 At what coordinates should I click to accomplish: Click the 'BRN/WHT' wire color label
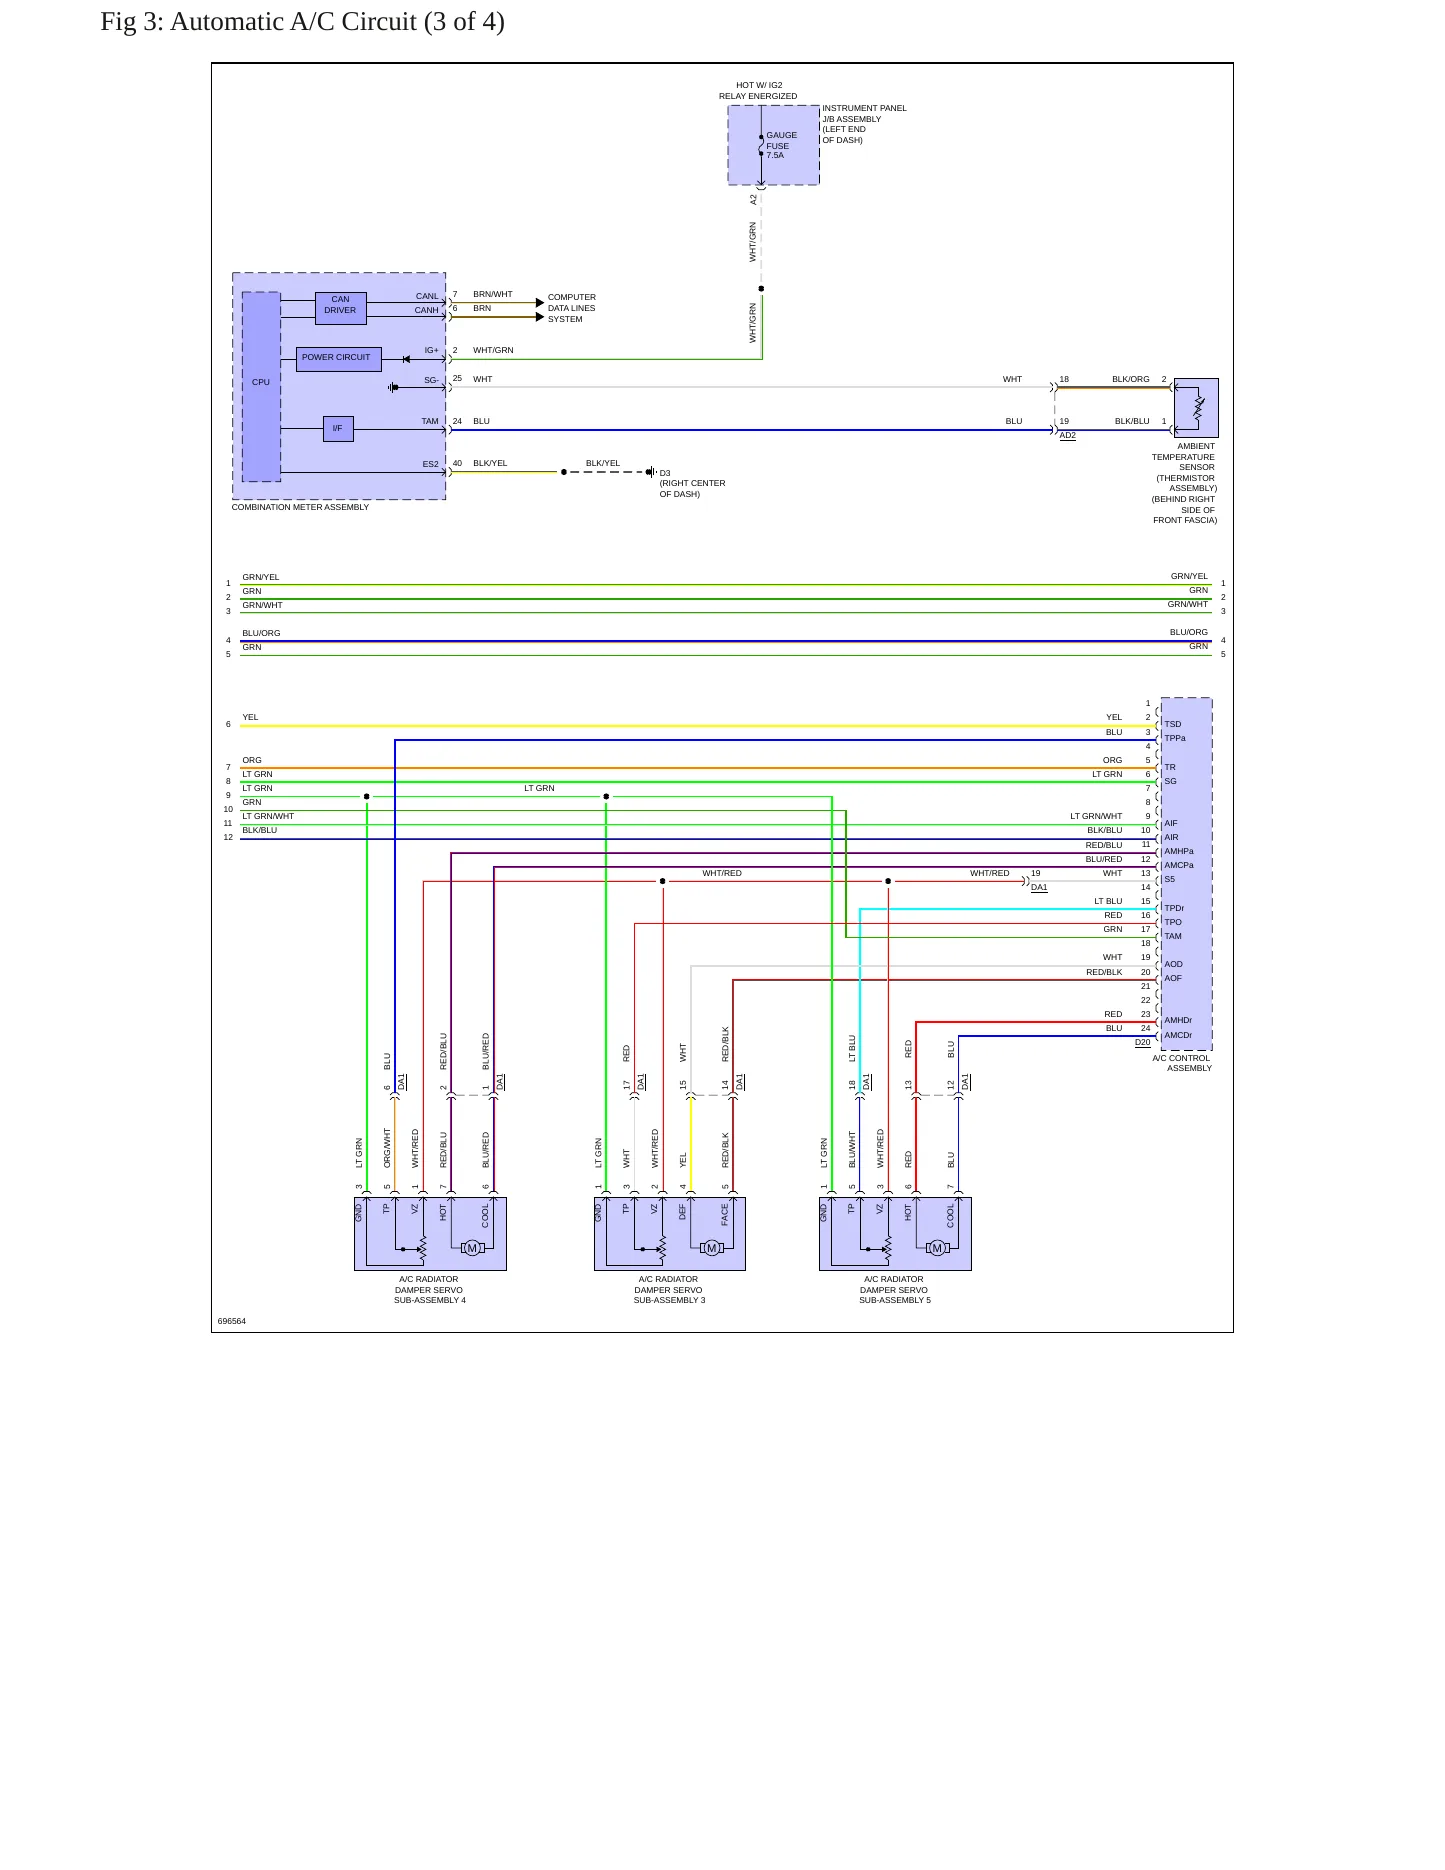(493, 294)
